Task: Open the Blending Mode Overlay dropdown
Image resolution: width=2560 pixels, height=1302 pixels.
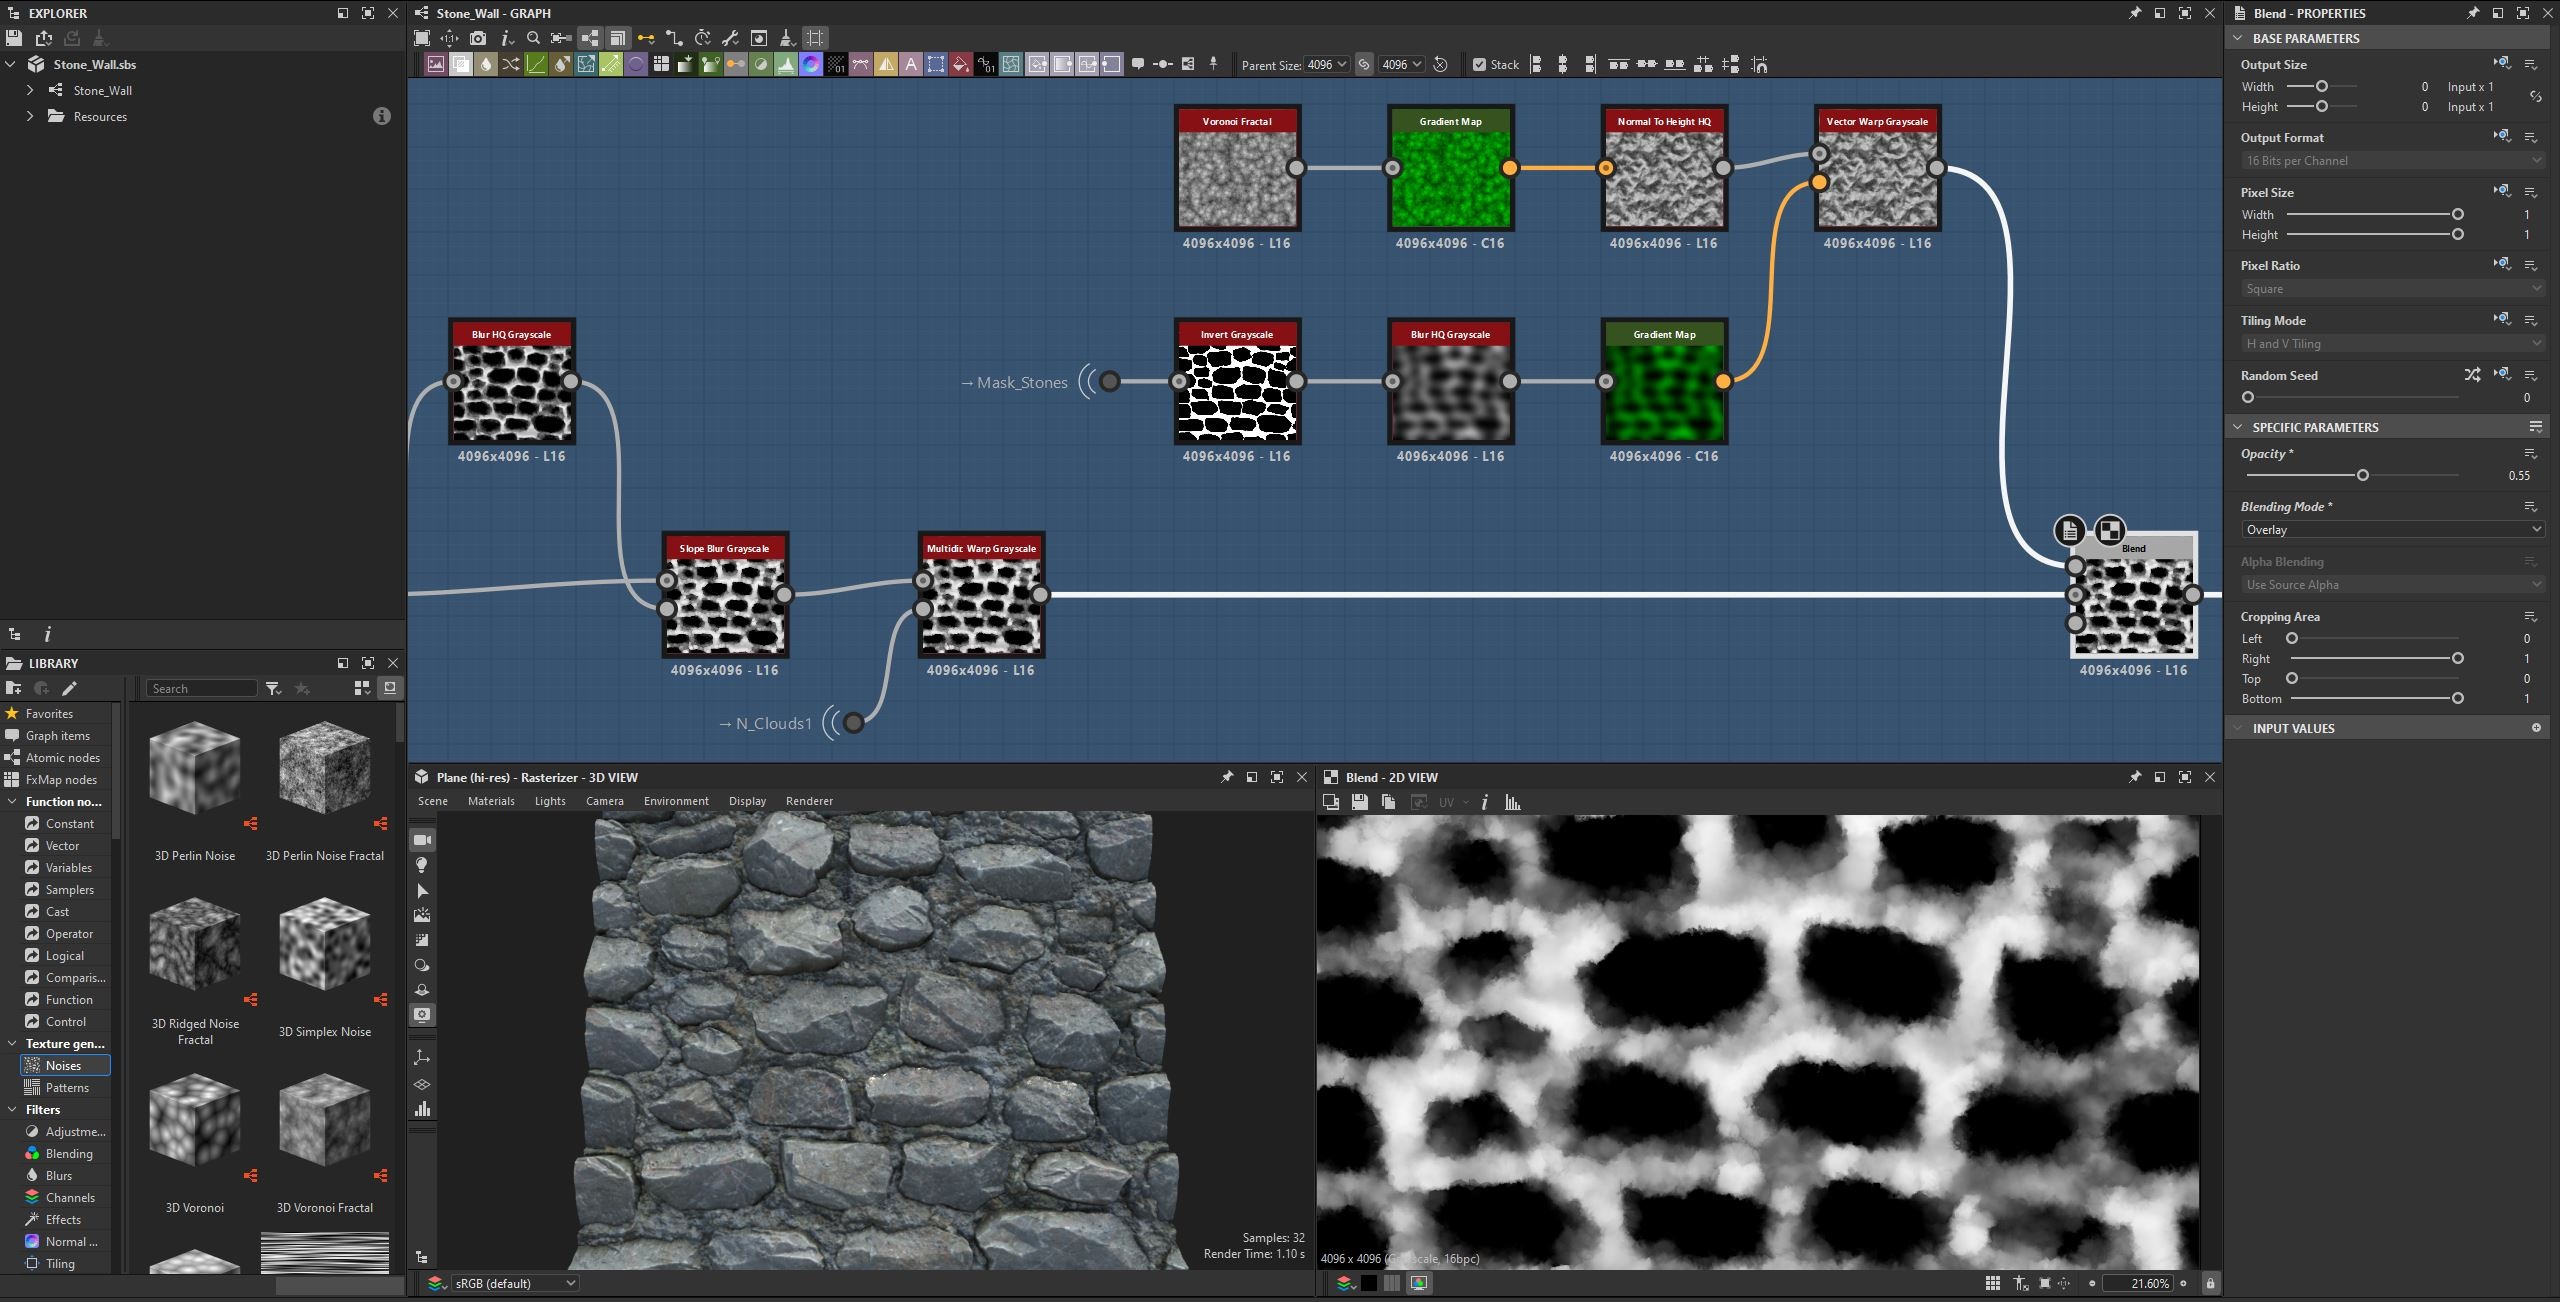Action: [x=2392, y=530]
